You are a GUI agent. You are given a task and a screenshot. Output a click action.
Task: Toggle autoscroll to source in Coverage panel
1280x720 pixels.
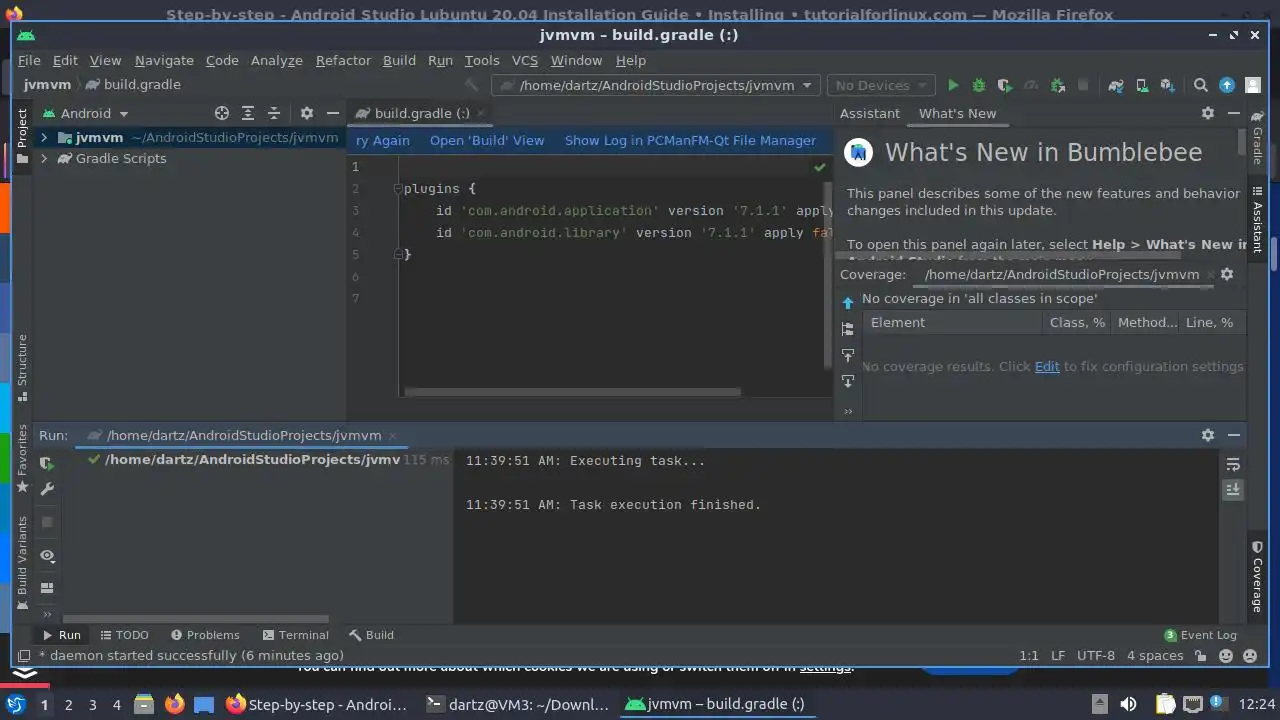848,355
